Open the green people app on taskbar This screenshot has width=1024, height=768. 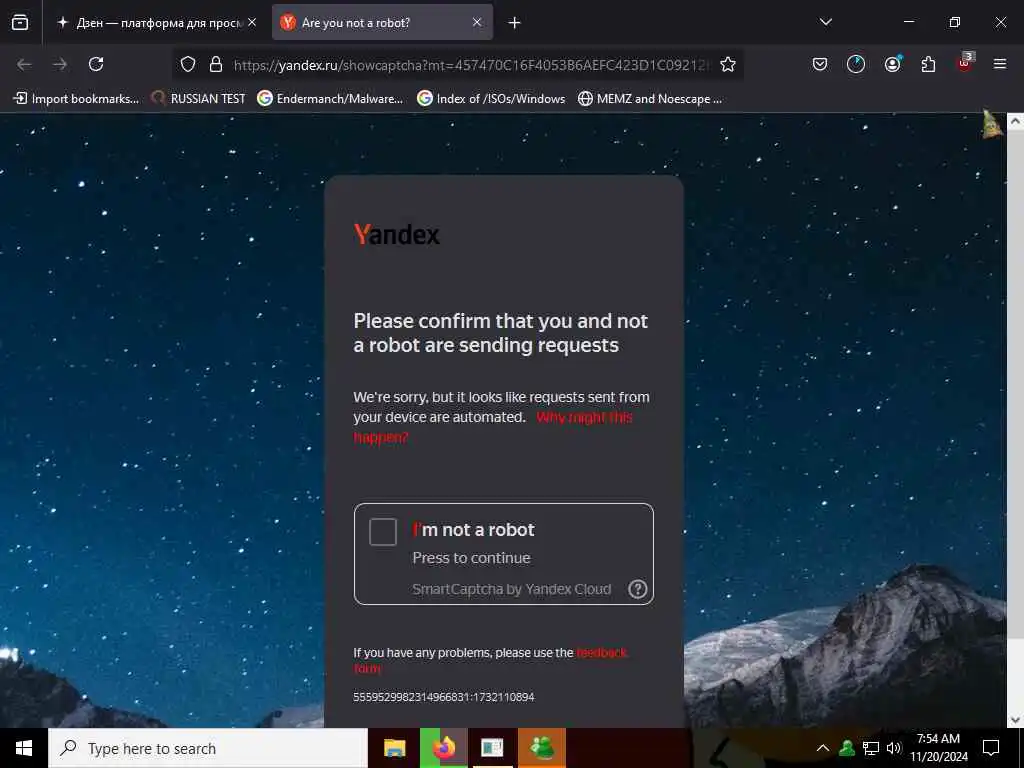click(542, 748)
